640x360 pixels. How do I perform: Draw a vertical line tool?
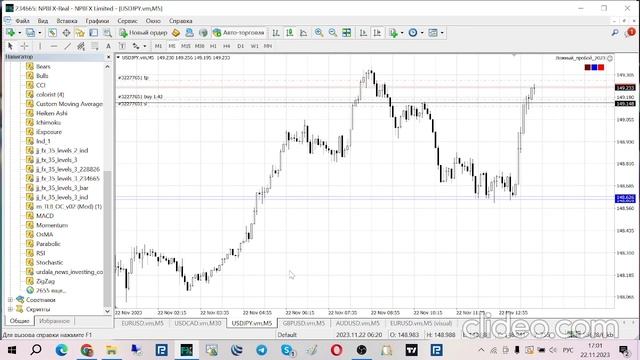point(40,46)
